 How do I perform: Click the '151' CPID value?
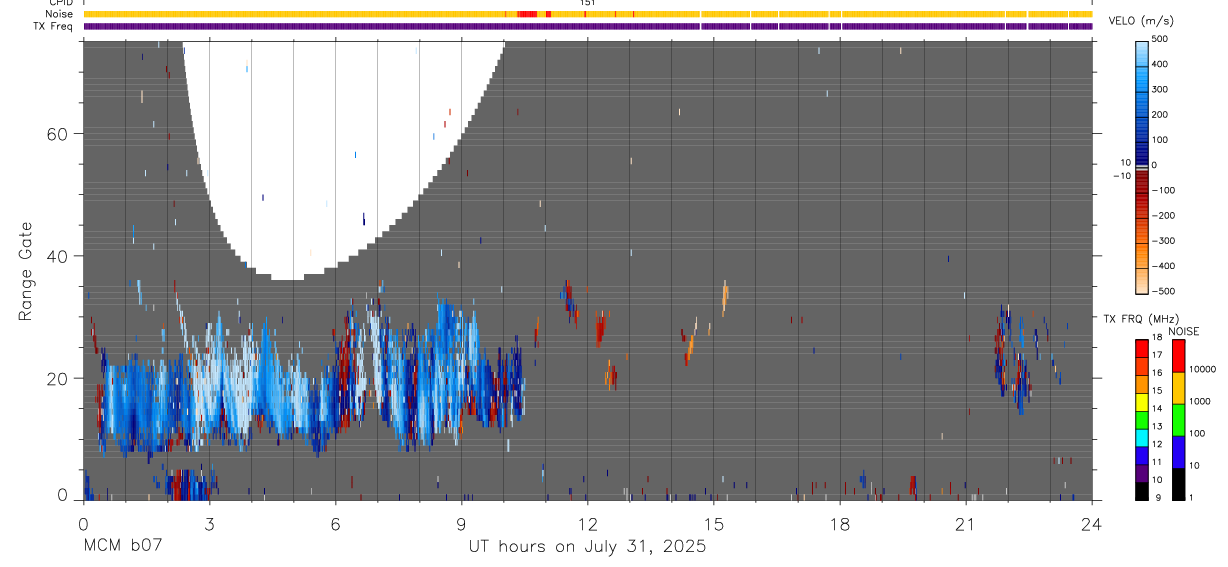coord(588,3)
